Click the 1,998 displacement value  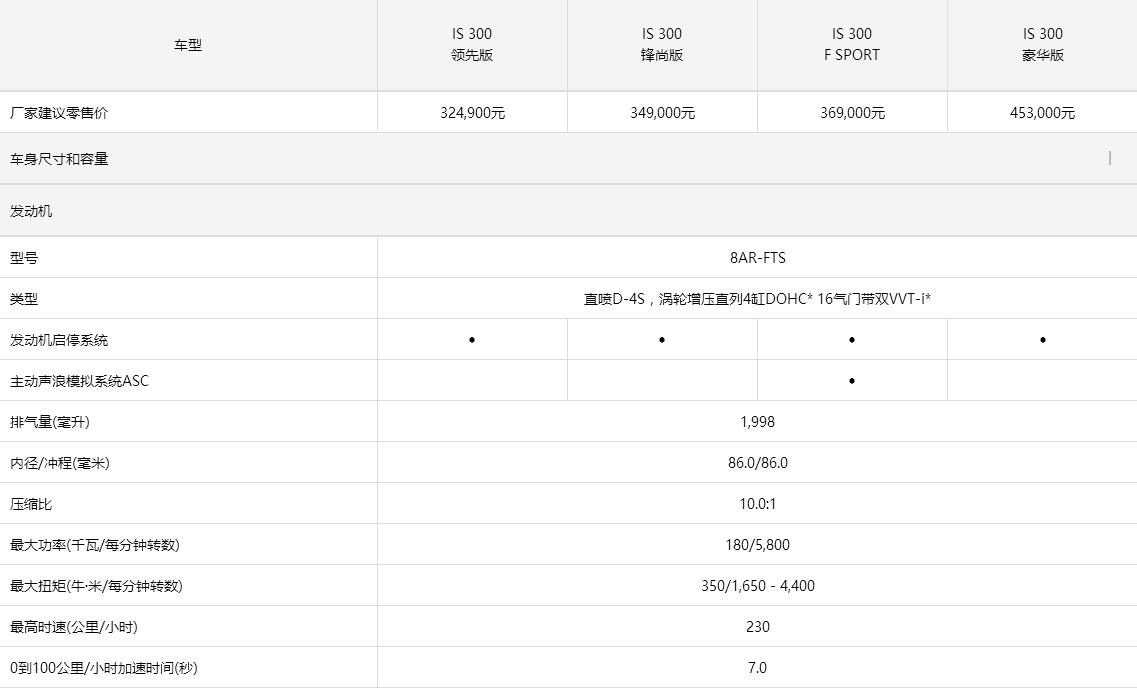pyautogui.click(x=758, y=422)
